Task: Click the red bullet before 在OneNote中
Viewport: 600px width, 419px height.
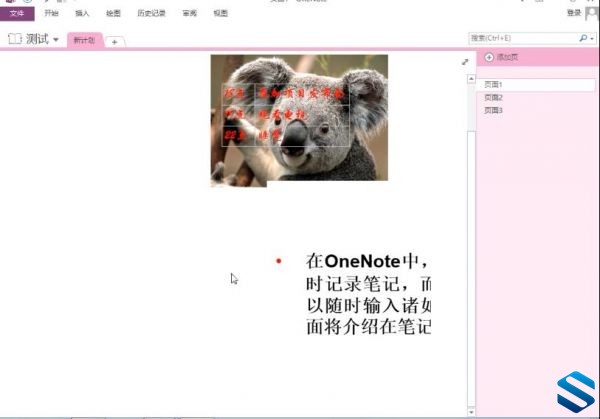Action: tap(279, 261)
